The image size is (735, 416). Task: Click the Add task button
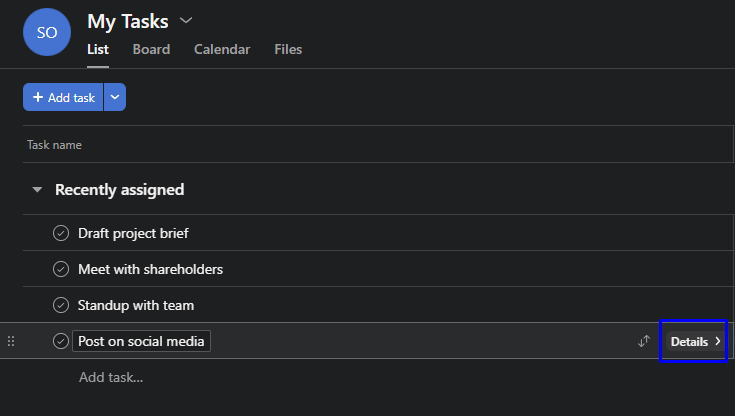pyautogui.click(x=63, y=97)
